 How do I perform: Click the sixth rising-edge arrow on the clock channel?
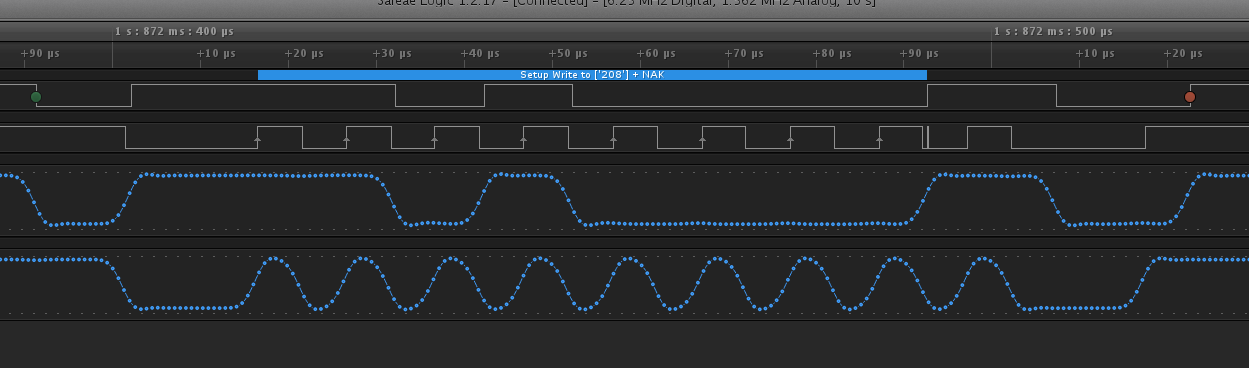pos(702,141)
